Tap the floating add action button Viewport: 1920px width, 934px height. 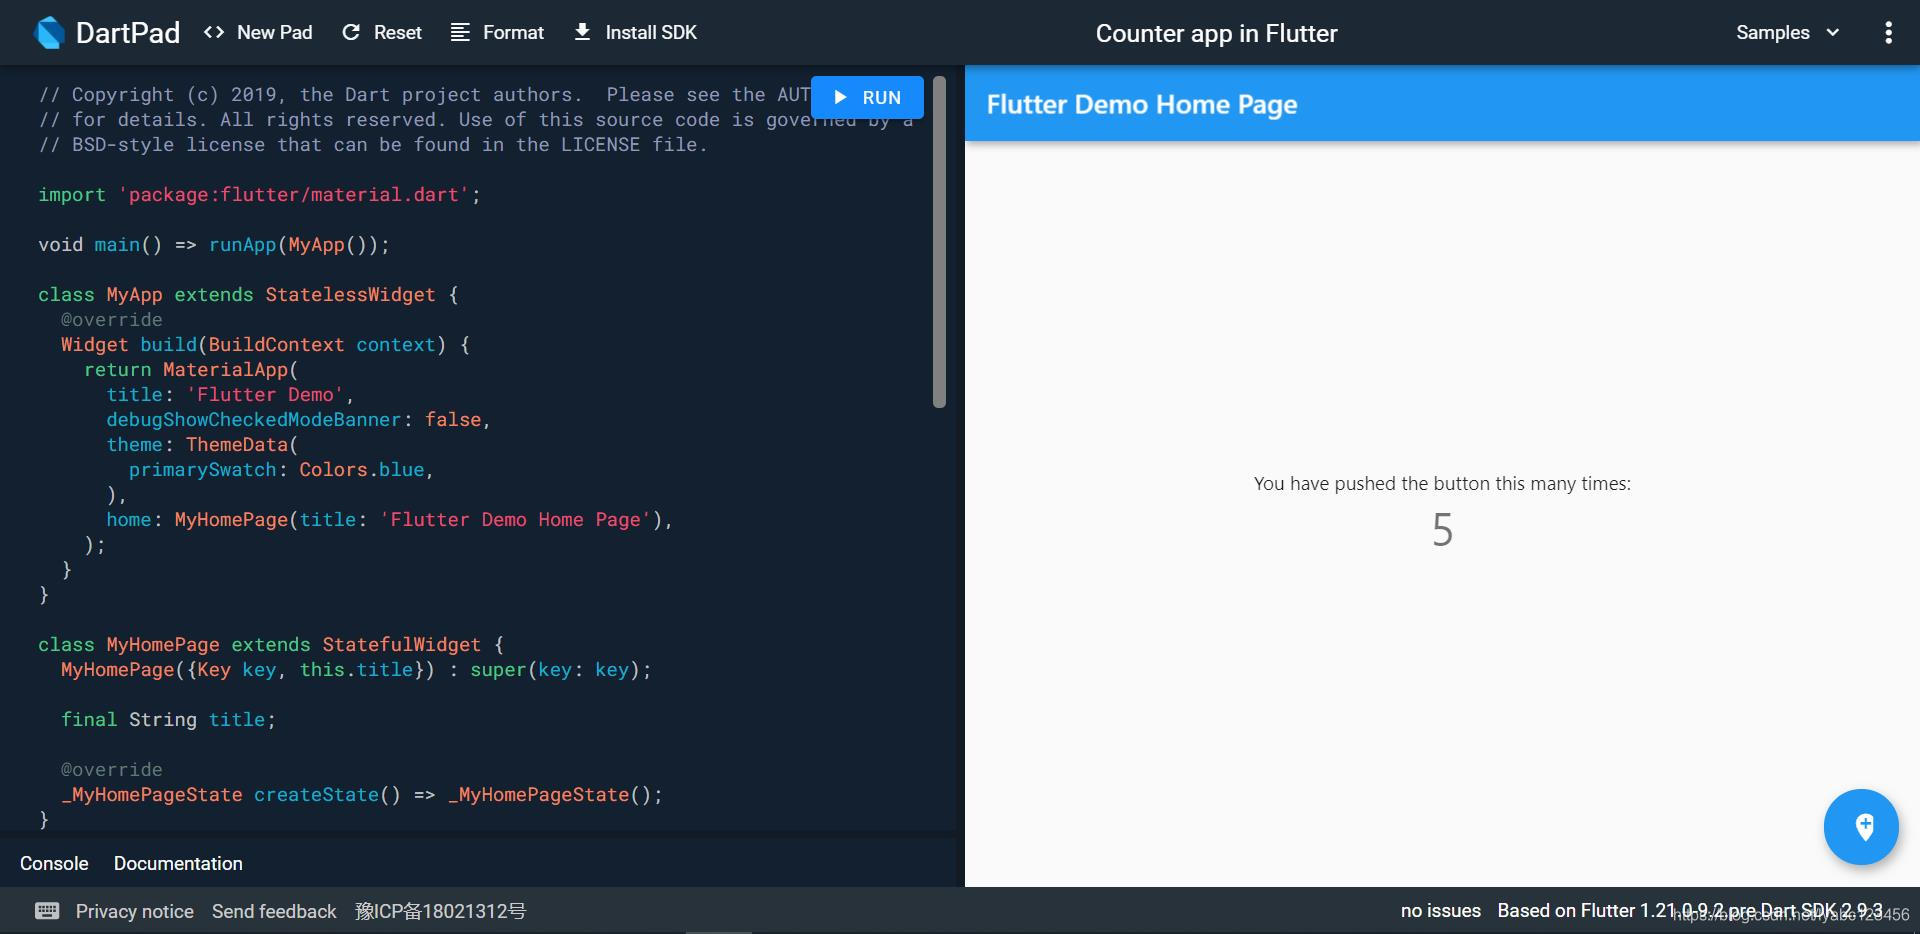[x=1861, y=827]
